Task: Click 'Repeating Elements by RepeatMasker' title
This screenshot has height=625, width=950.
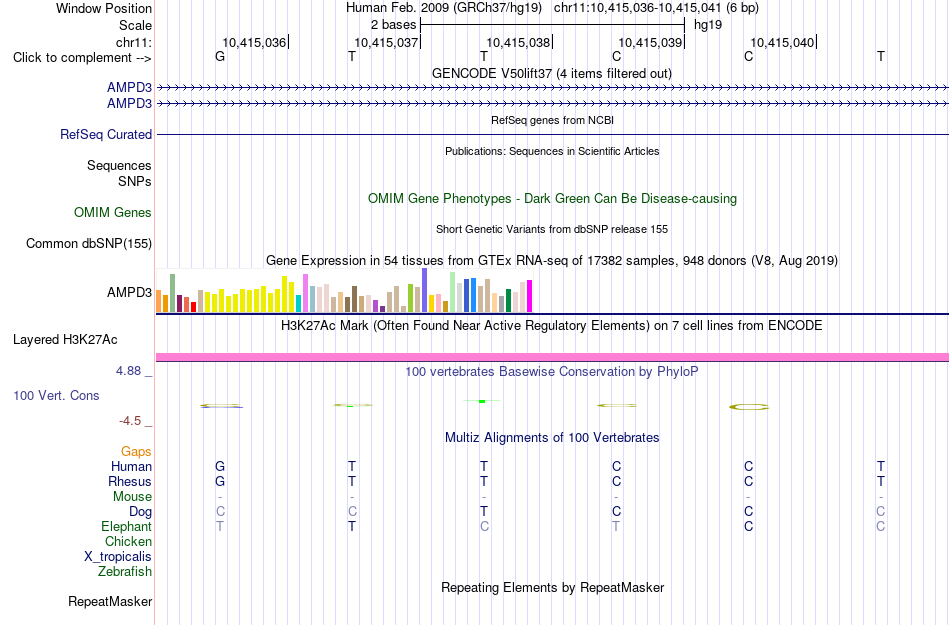Action: point(553,587)
